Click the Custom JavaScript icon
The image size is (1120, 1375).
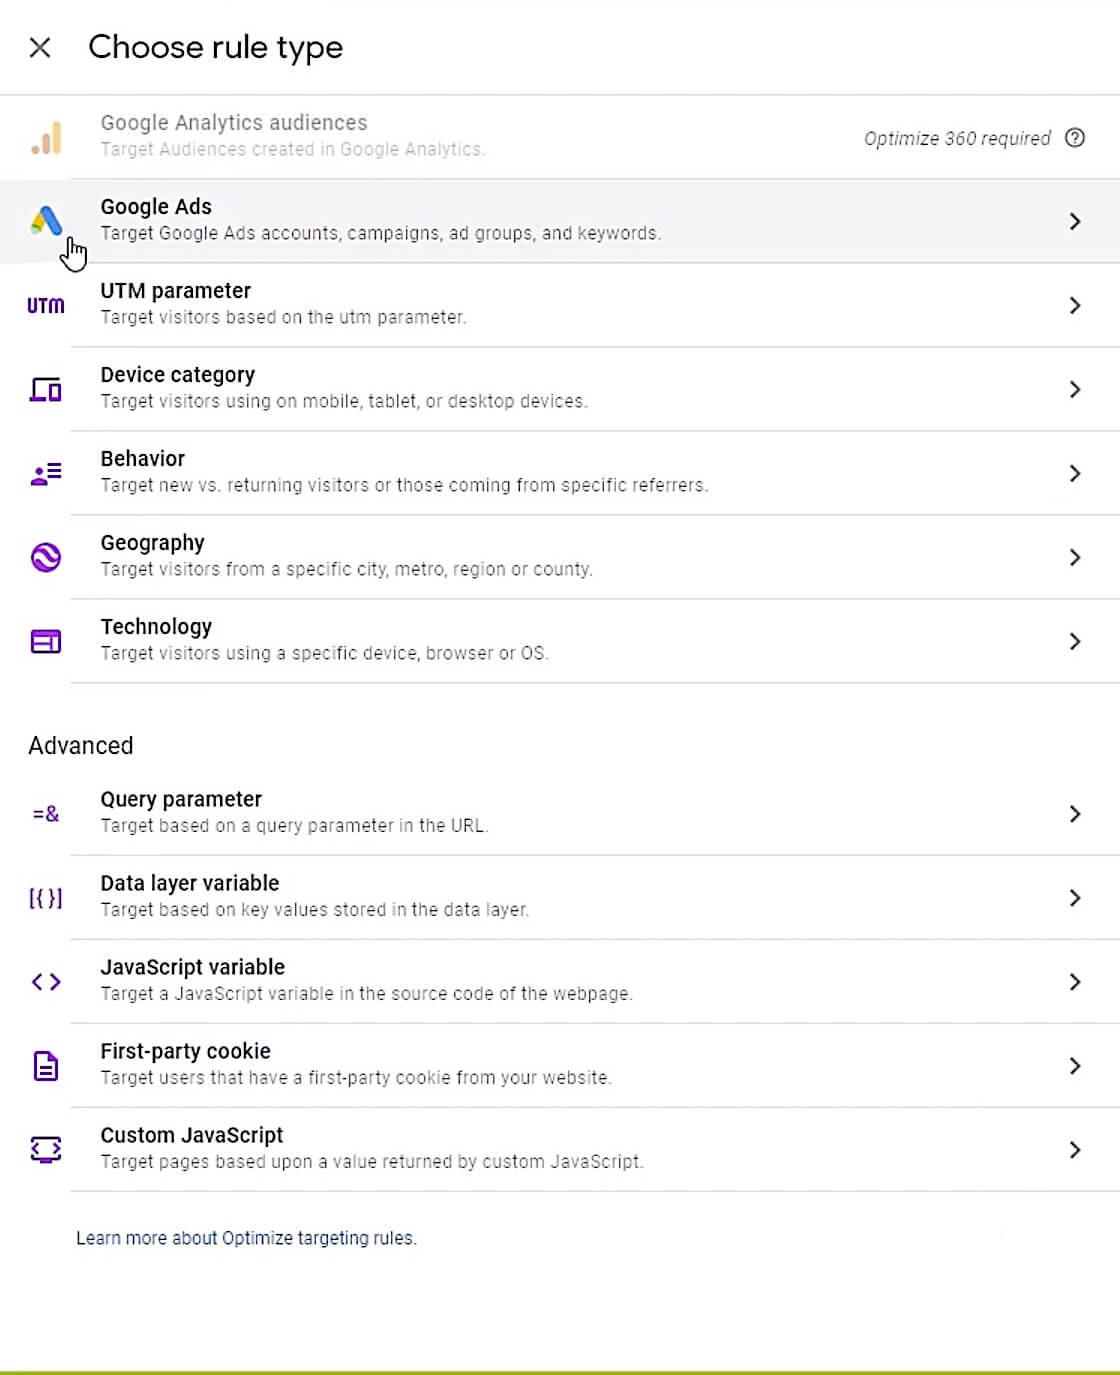coord(46,1150)
